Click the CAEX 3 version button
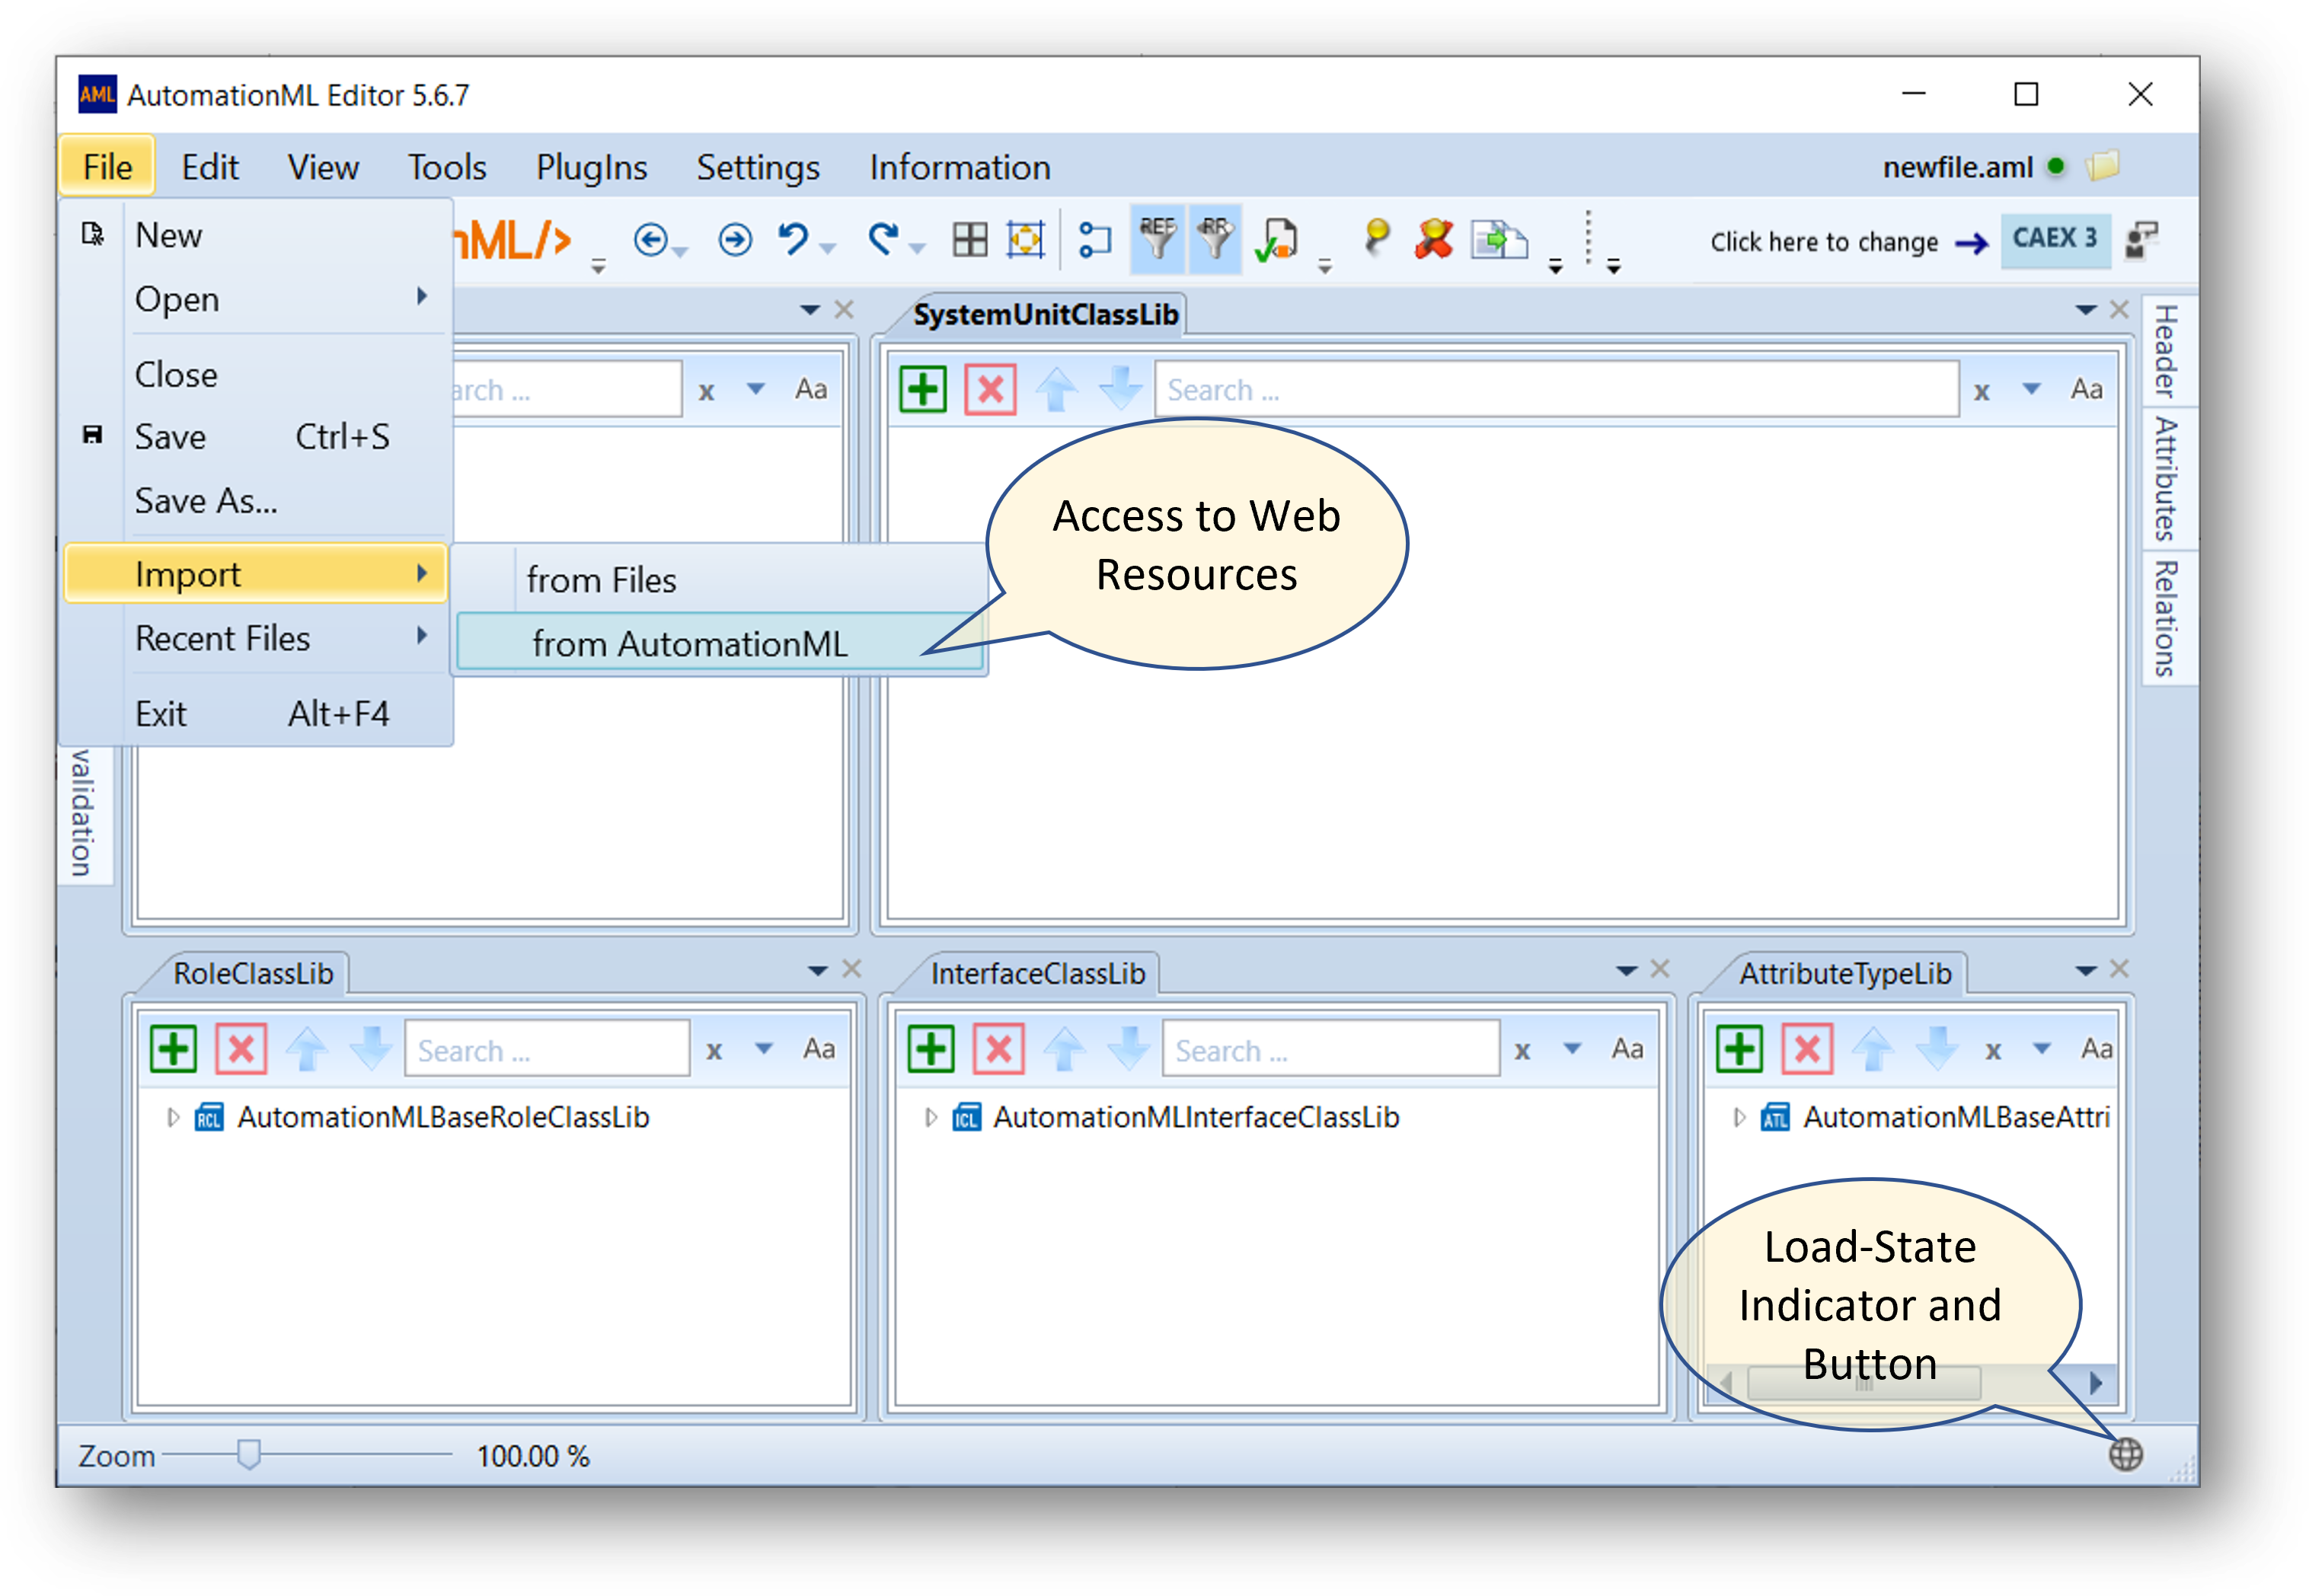 tap(2055, 239)
